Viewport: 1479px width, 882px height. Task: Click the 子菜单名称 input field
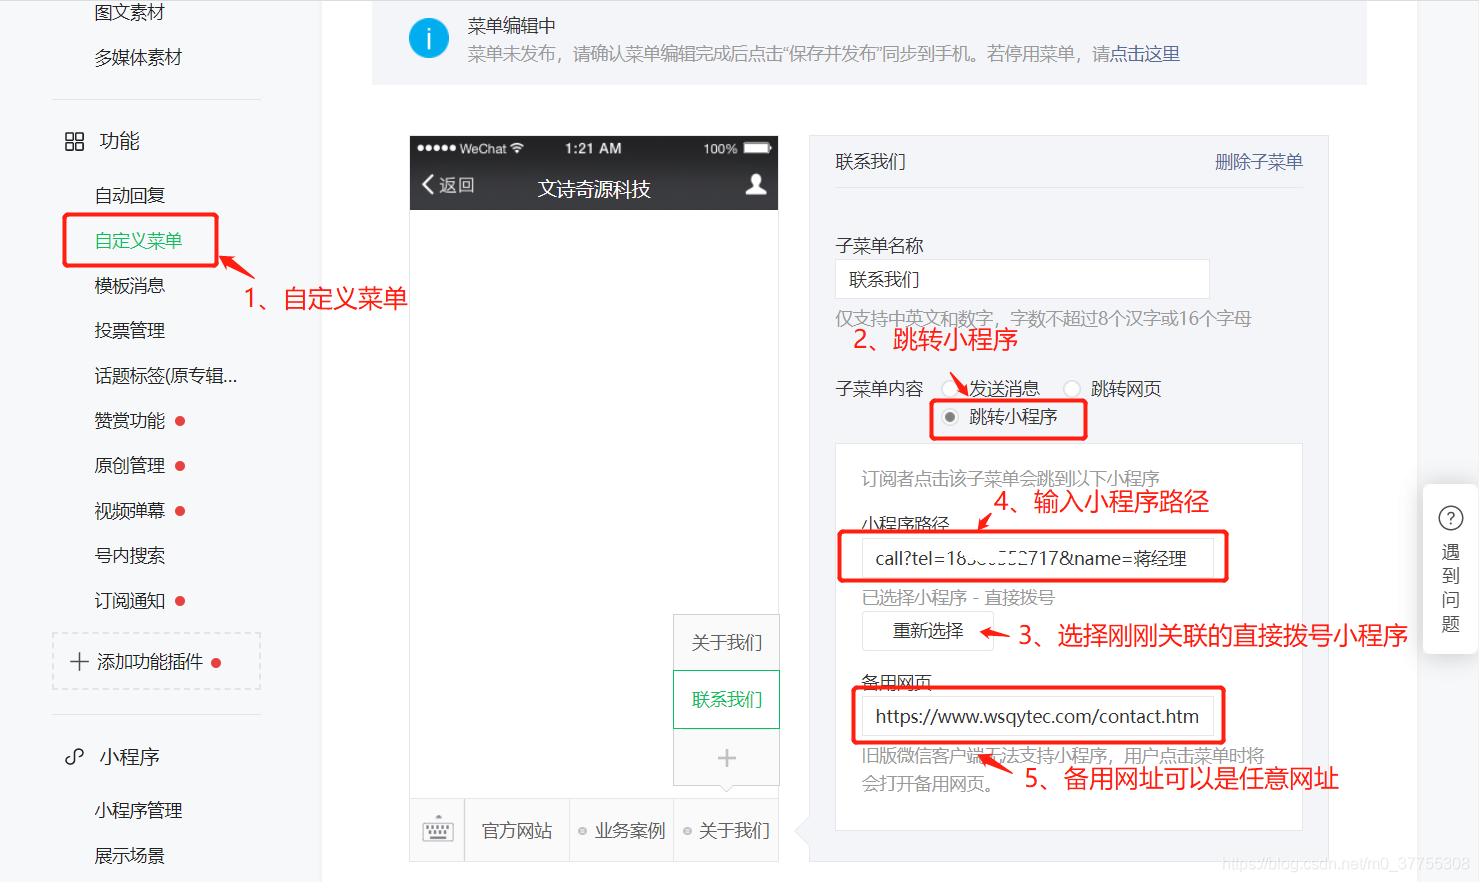coord(1022,279)
